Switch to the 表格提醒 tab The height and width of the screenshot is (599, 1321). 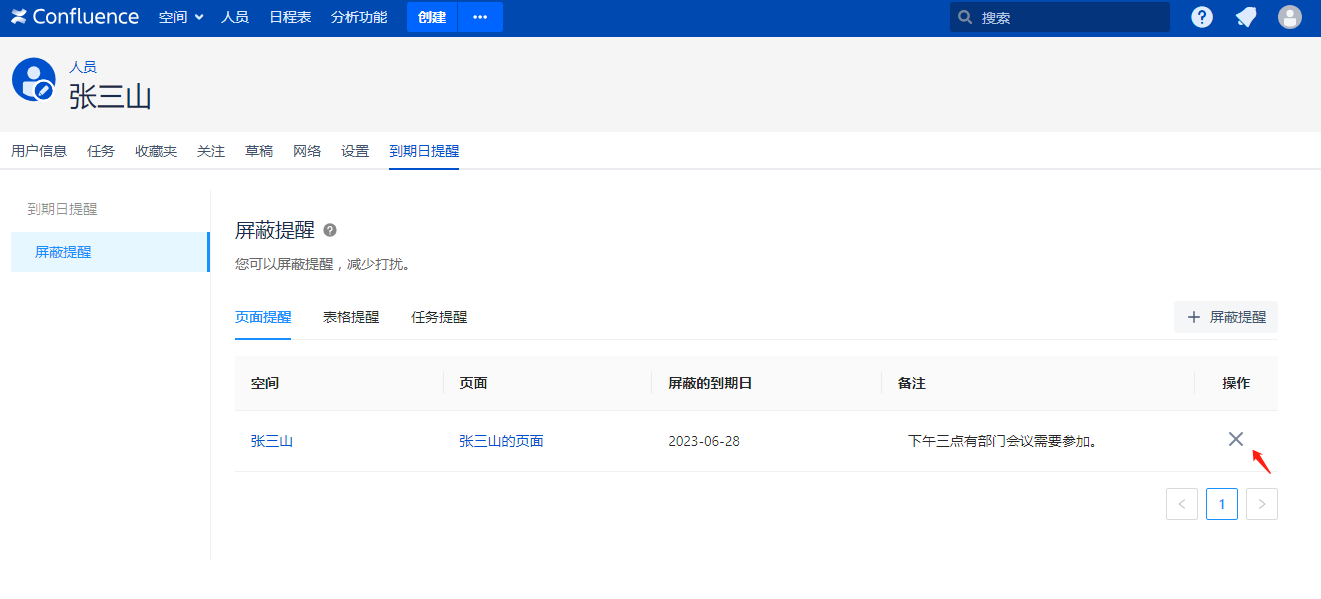tap(351, 317)
